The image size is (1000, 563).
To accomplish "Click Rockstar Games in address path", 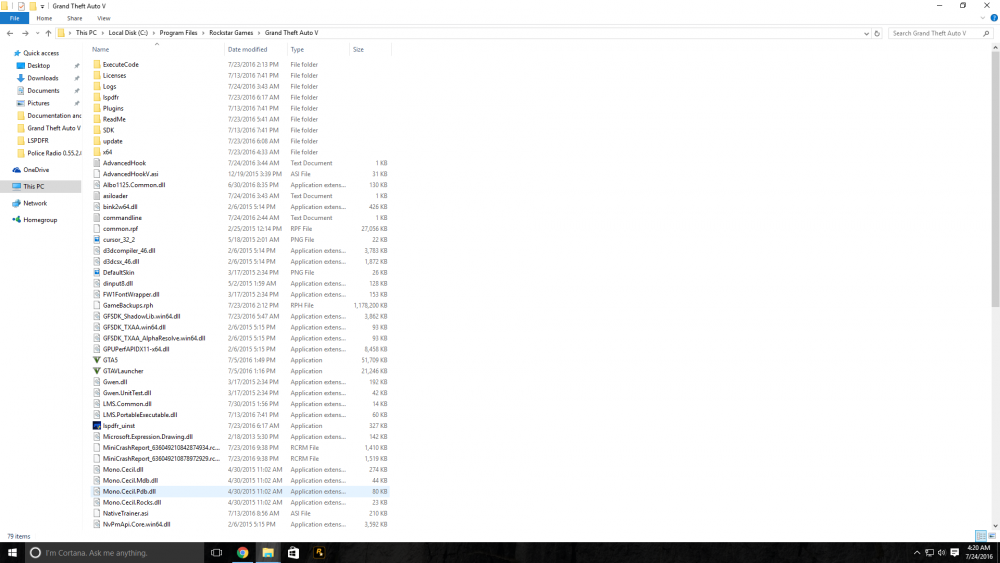I will coord(231,33).
